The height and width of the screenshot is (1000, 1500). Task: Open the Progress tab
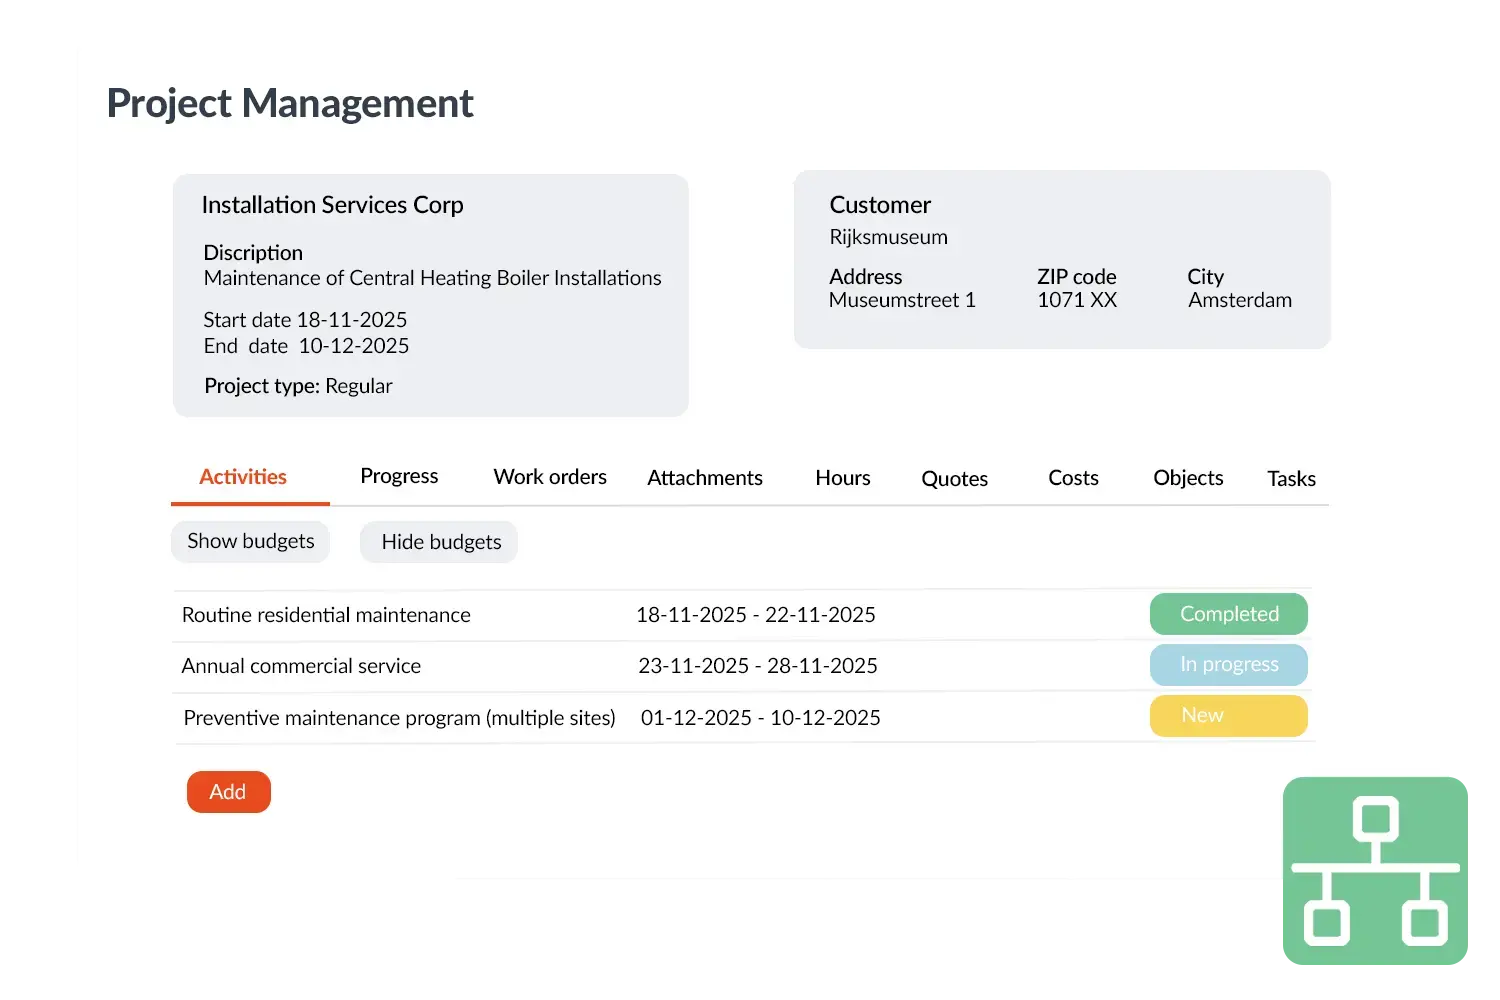pyautogui.click(x=399, y=477)
